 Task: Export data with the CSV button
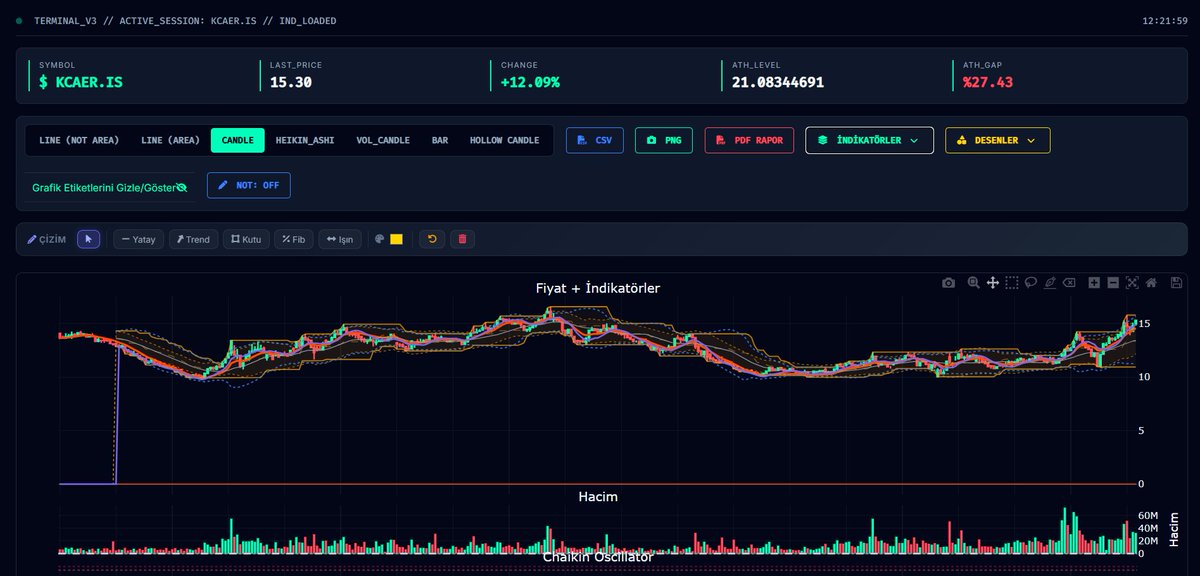pos(595,140)
